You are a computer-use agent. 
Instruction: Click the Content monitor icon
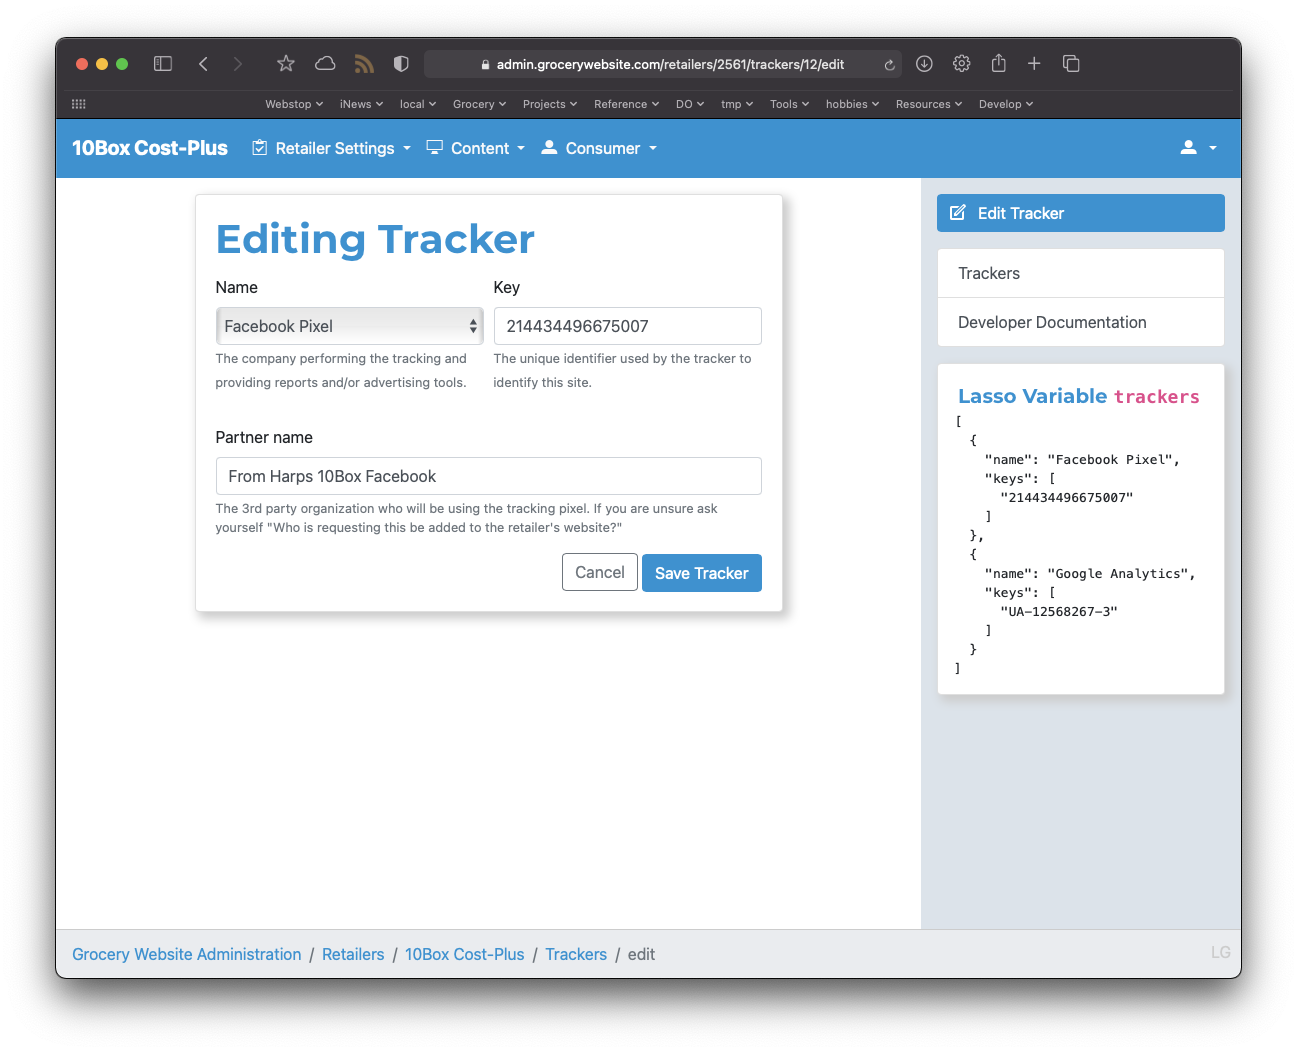[x=435, y=147]
